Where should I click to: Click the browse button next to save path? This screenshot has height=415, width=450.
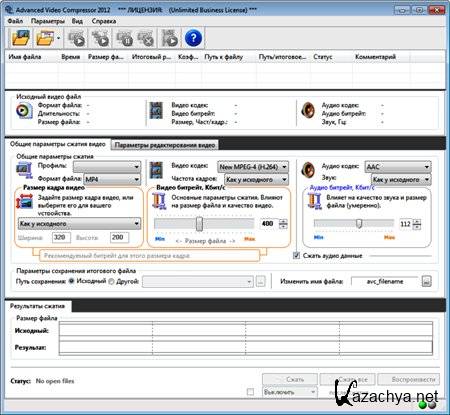260,281
